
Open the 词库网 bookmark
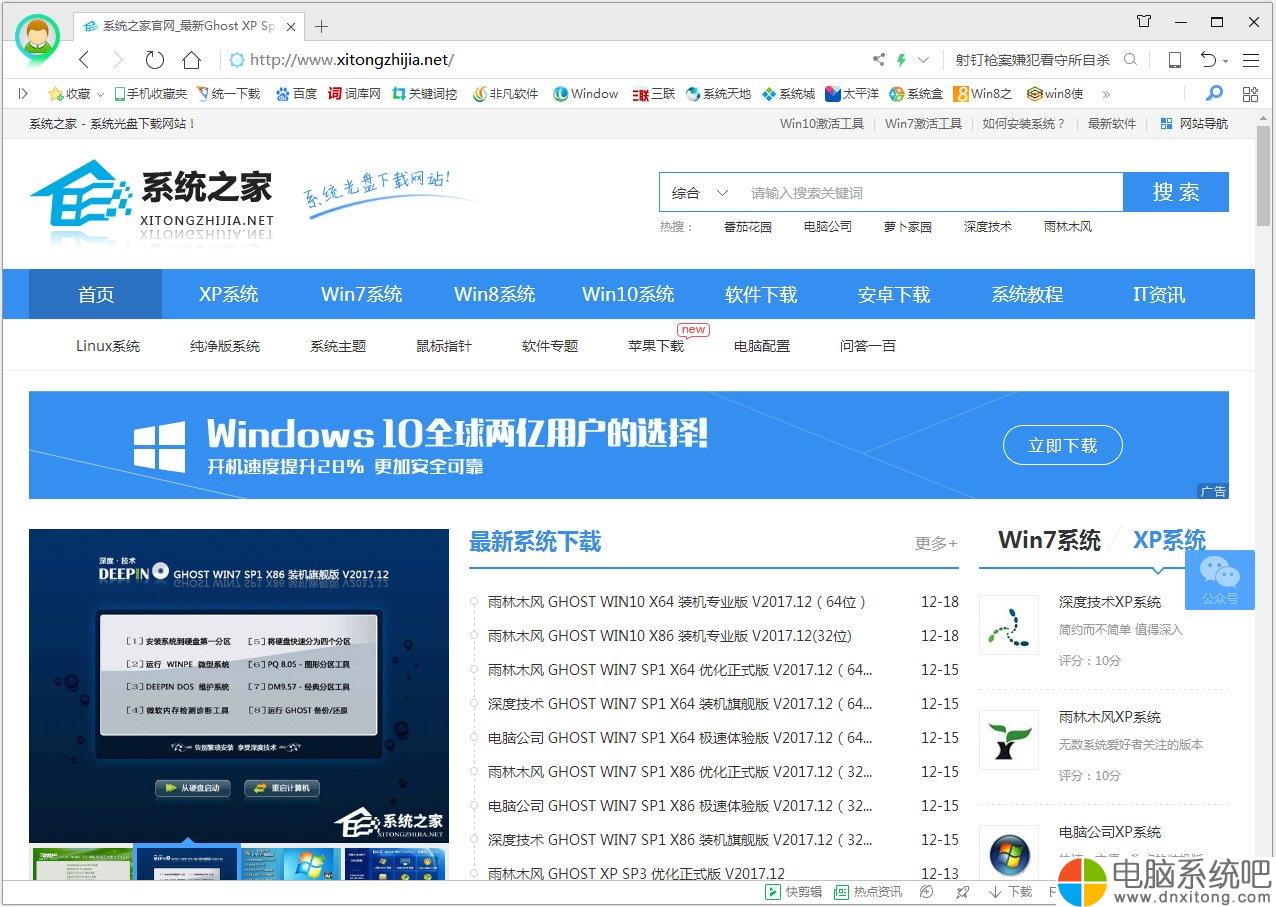tap(354, 94)
